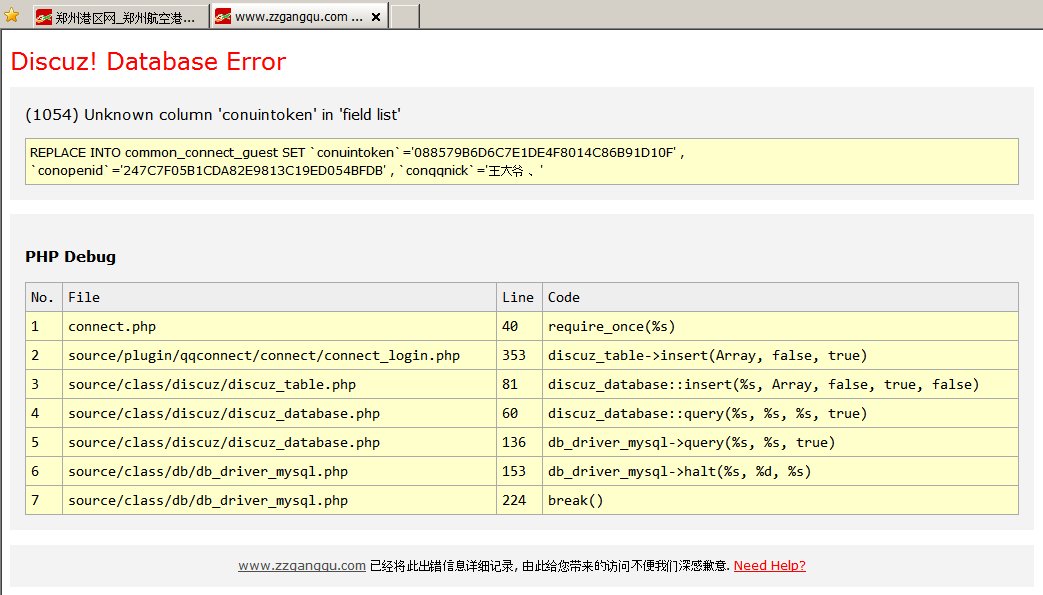
Task: Click line number 153
Action: [514, 472]
